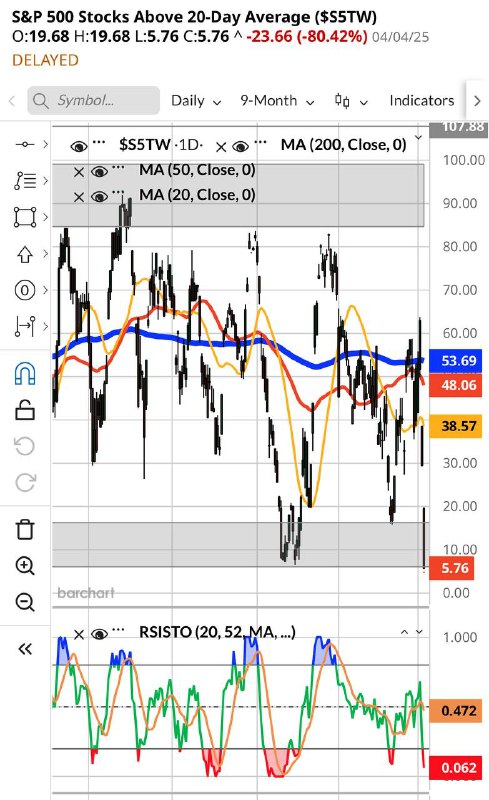
Task: Open the 9-Month range dropdown
Action: (x=277, y=101)
